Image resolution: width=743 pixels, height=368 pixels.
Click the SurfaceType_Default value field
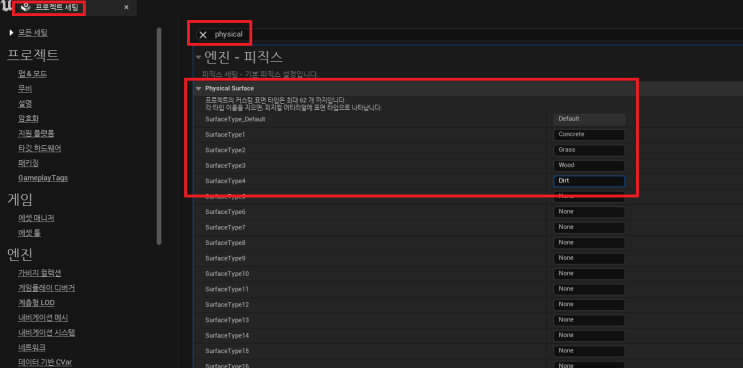589,119
